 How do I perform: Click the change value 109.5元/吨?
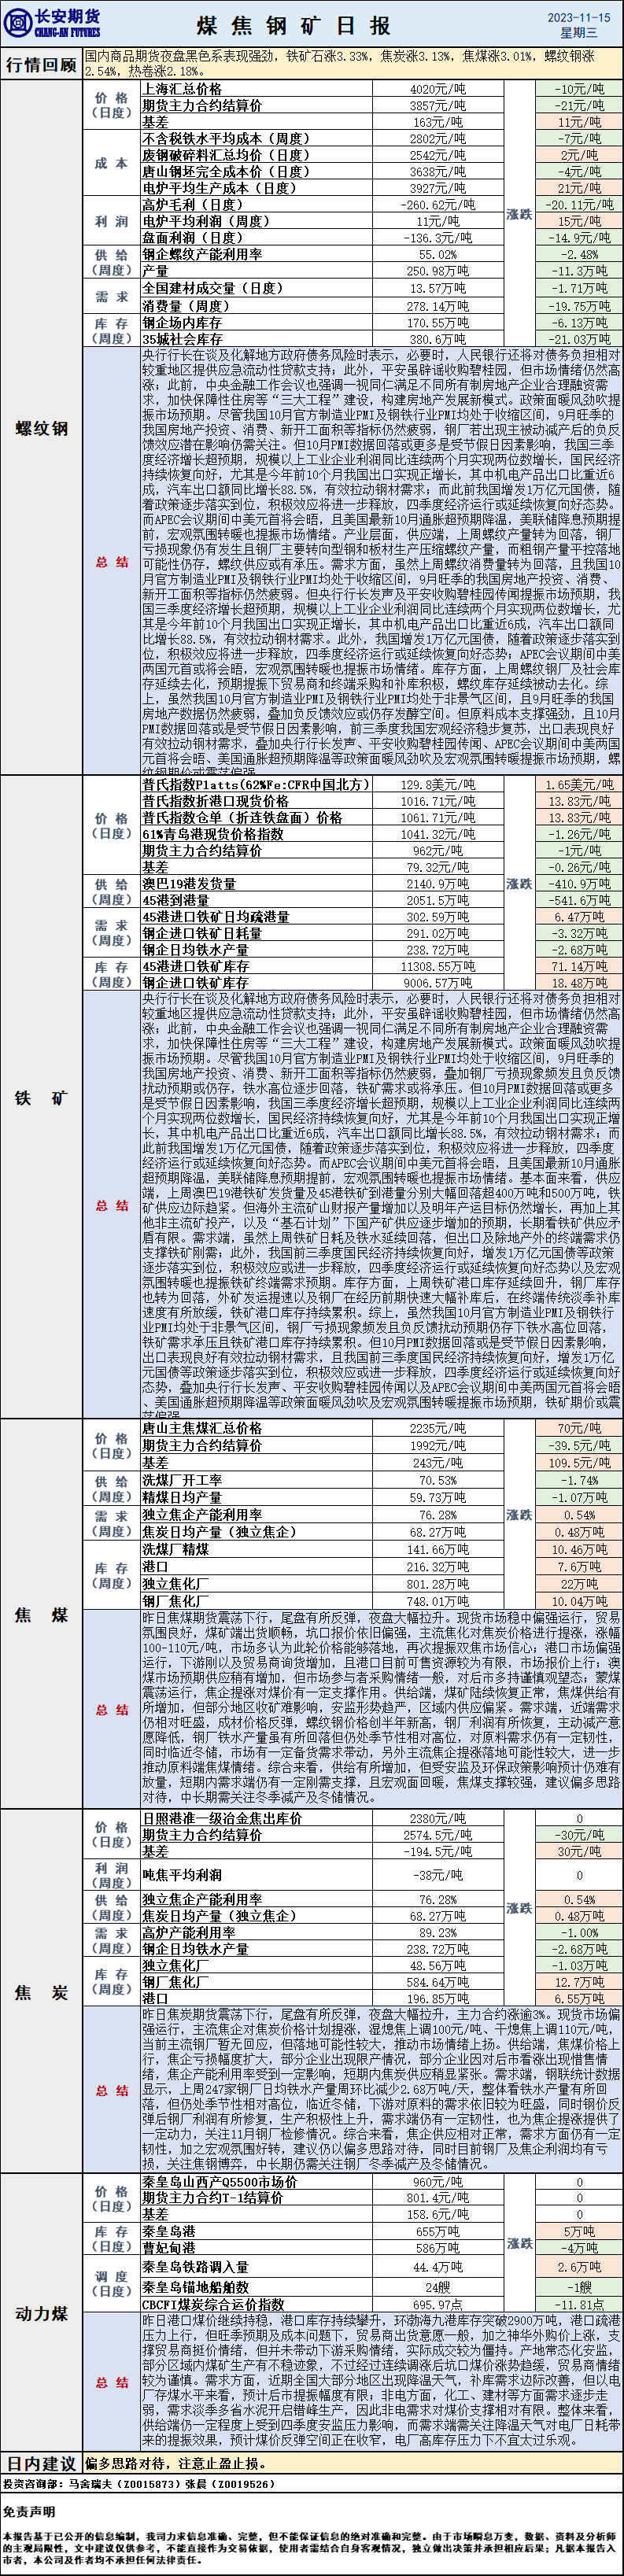coord(580,1462)
